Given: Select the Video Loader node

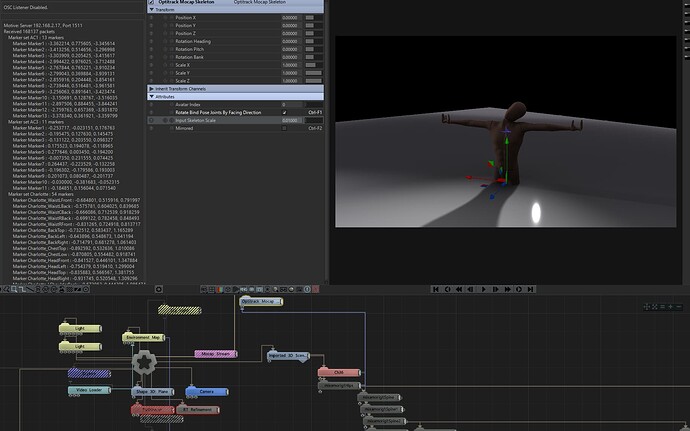Looking at the screenshot, I should click(89, 390).
